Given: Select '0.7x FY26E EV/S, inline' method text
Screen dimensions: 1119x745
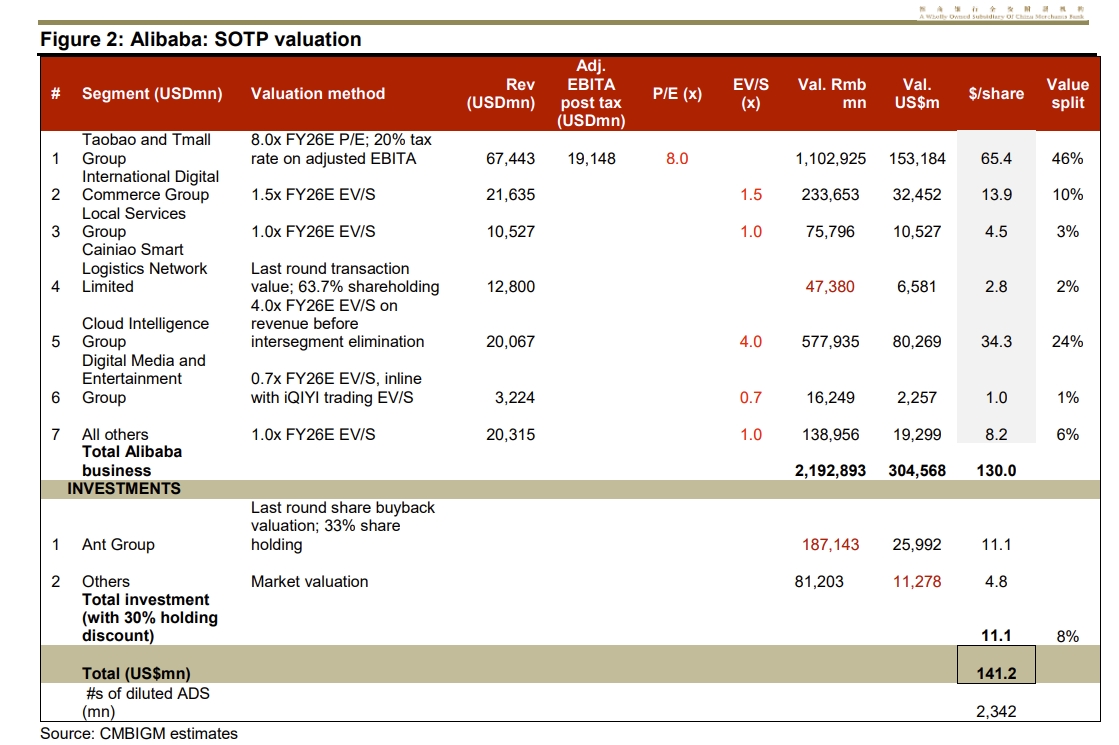Looking at the screenshot, I should click(x=336, y=388).
